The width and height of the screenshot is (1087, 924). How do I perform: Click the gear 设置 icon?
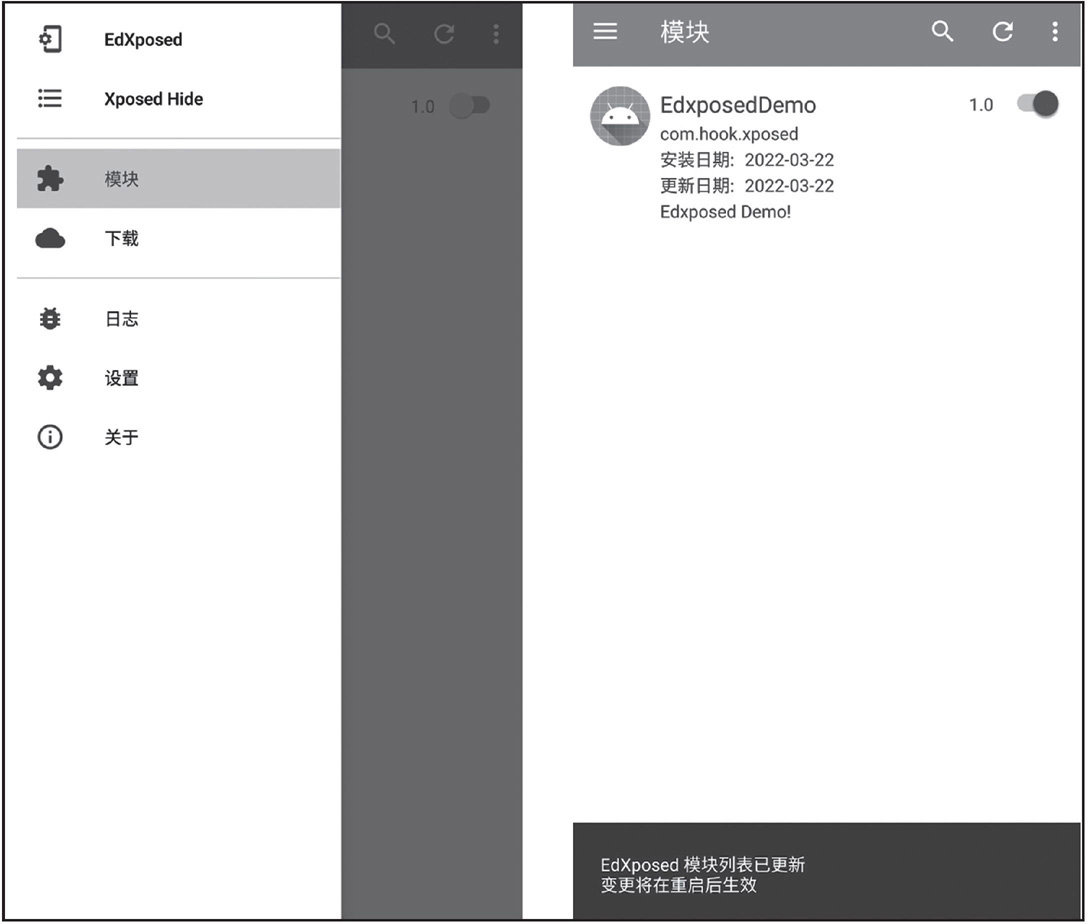pos(50,378)
